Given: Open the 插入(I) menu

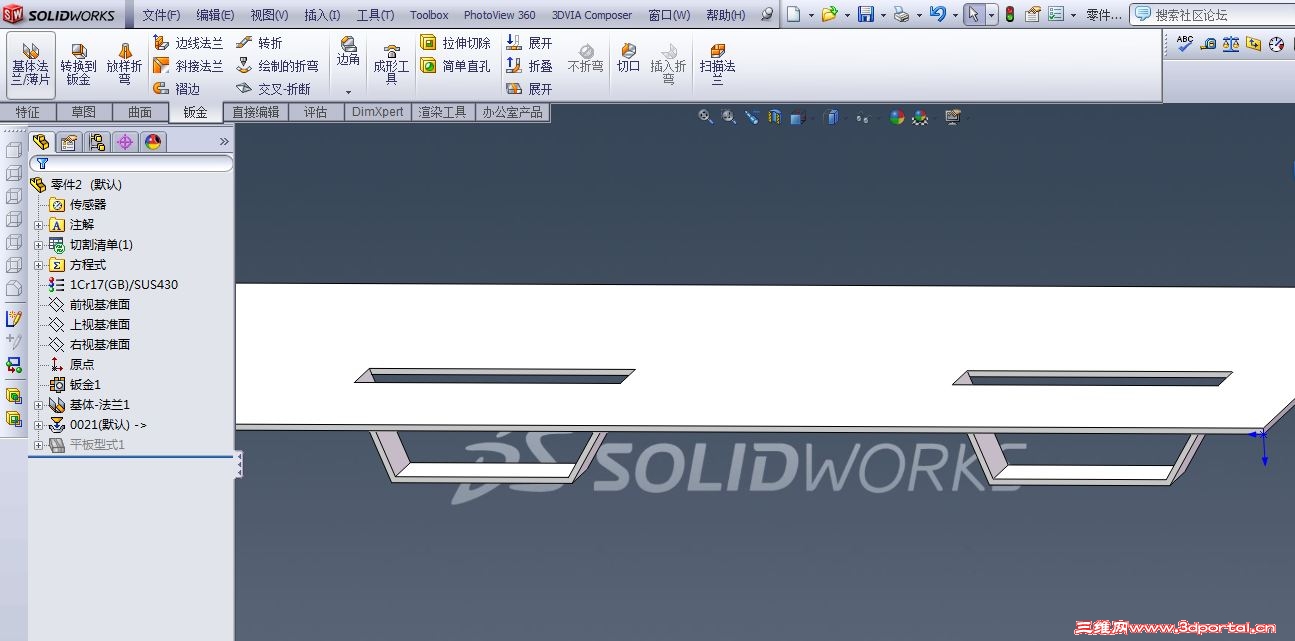Looking at the screenshot, I should pyautogui.click(x=321, y=15).
